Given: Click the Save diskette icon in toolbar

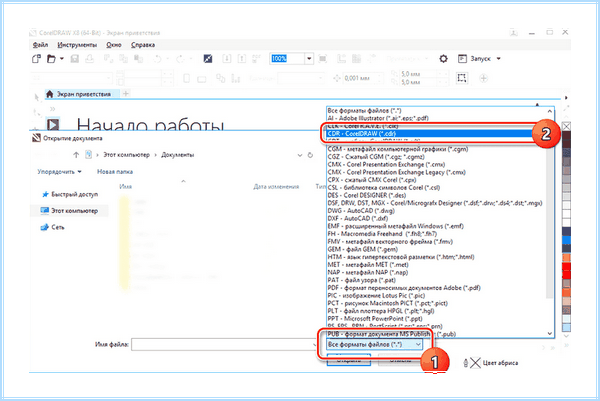Looking at the screenshot, I should [x=75, y=59].
